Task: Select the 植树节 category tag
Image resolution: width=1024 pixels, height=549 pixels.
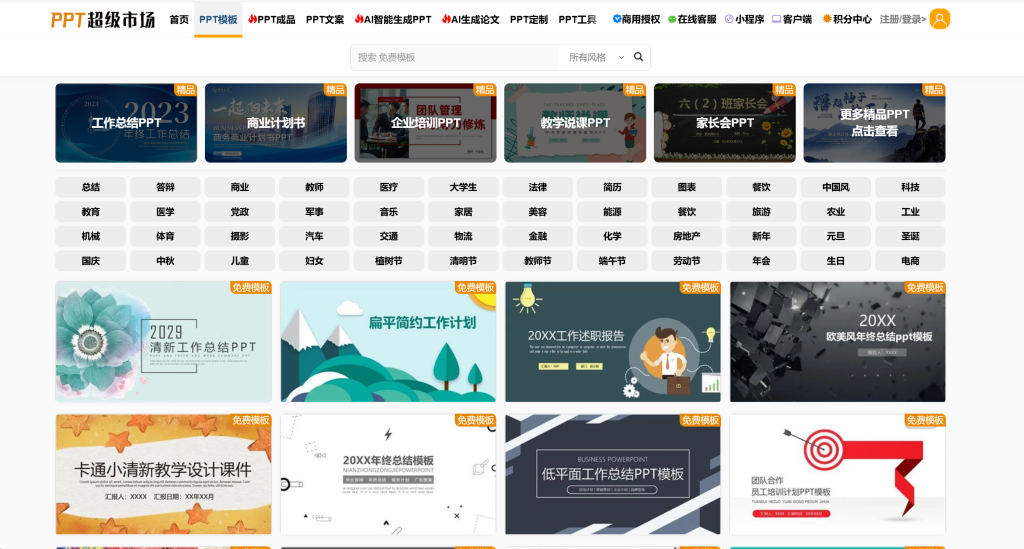Action: tap(389, 260)
